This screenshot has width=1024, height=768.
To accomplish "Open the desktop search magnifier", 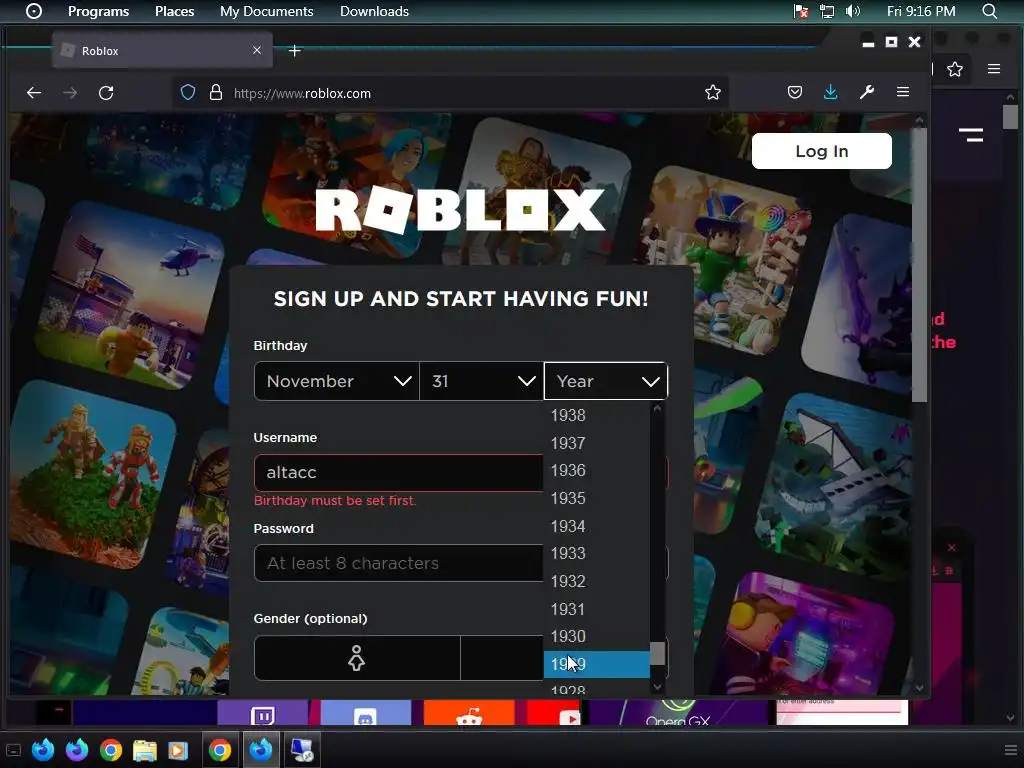I will (x=989, y=11).
